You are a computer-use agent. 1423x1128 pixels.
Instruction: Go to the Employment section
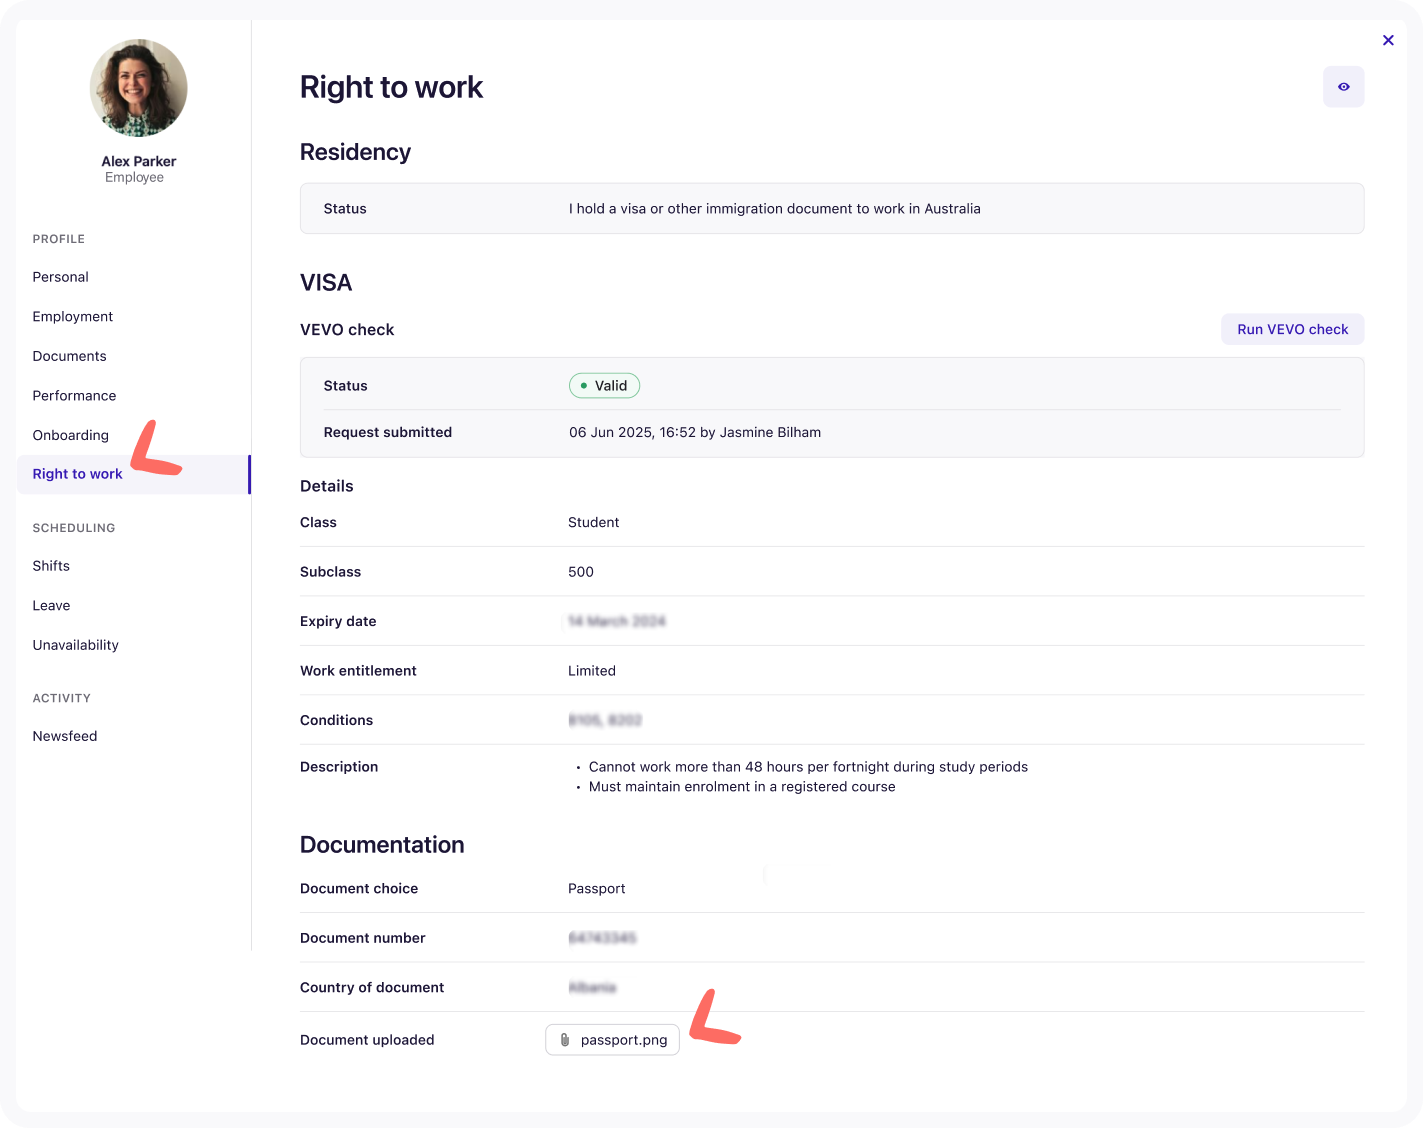72,316
